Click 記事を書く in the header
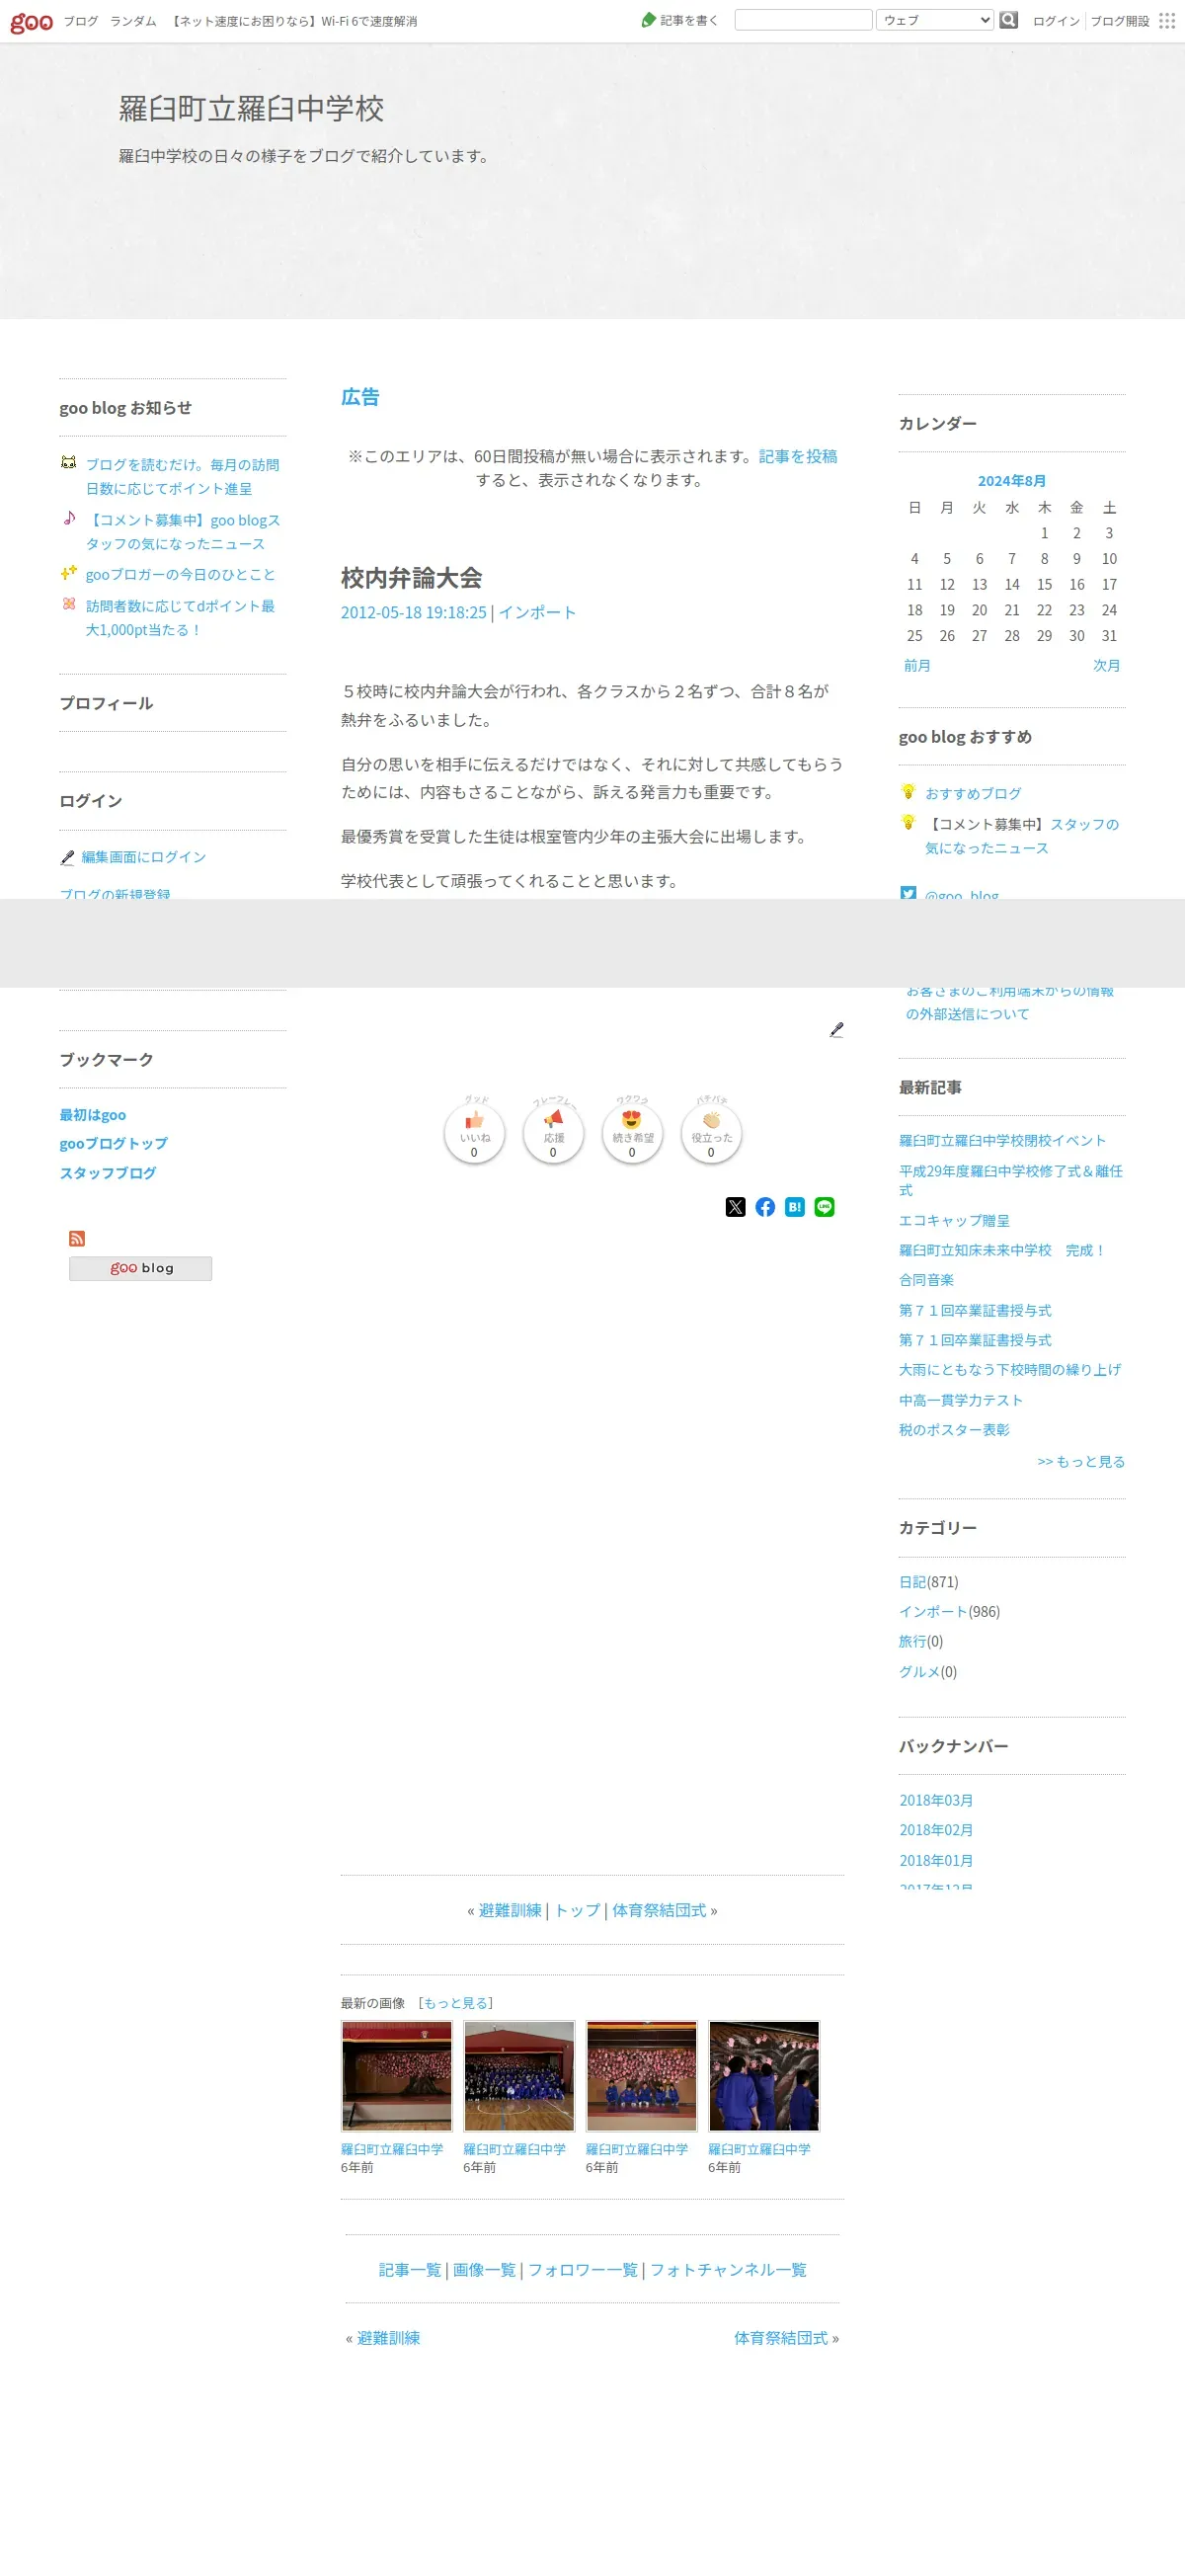Image resolution: width=1185 pixels, height=2576 pixels. [x=689, y=20]
